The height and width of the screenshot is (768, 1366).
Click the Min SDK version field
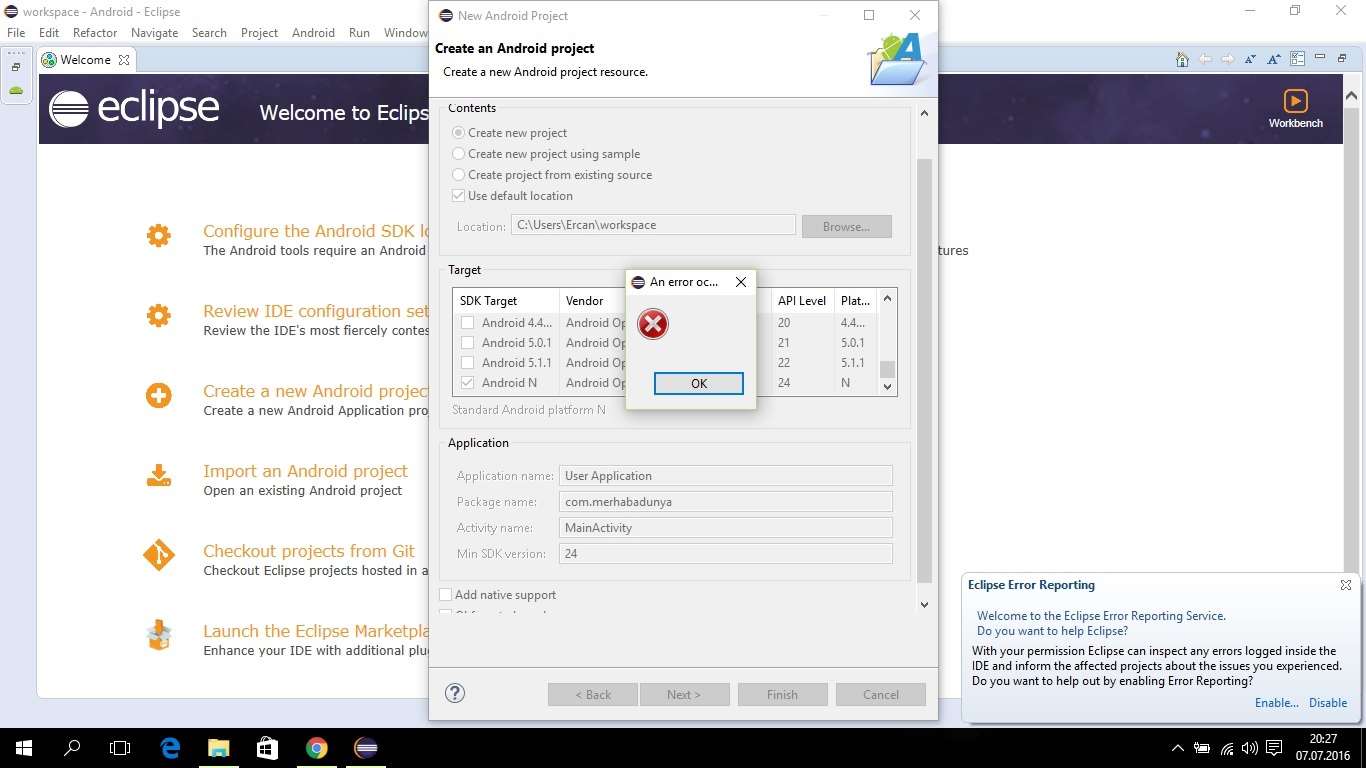726,554
